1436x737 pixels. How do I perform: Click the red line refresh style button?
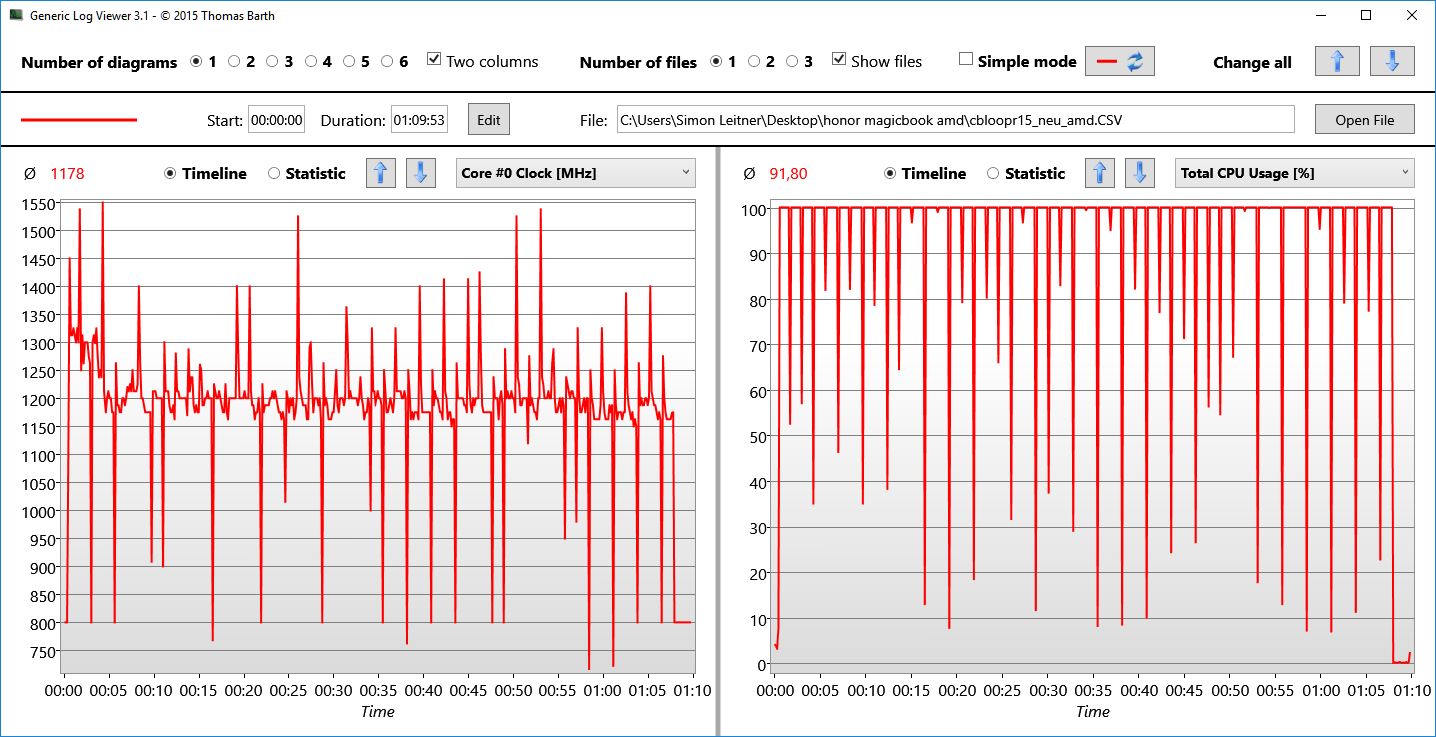tap(1120, 61)
